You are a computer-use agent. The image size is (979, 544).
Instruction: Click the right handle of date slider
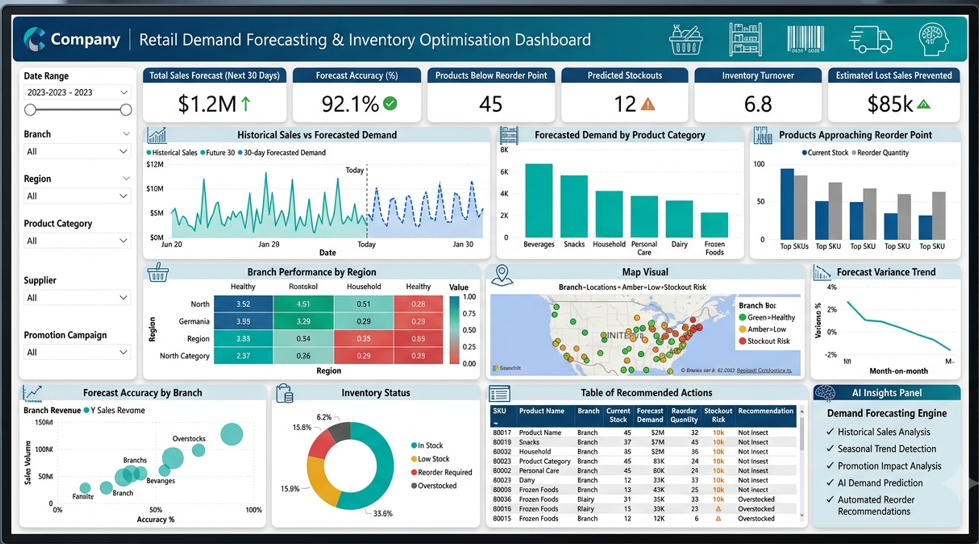[x=125, y=110]
